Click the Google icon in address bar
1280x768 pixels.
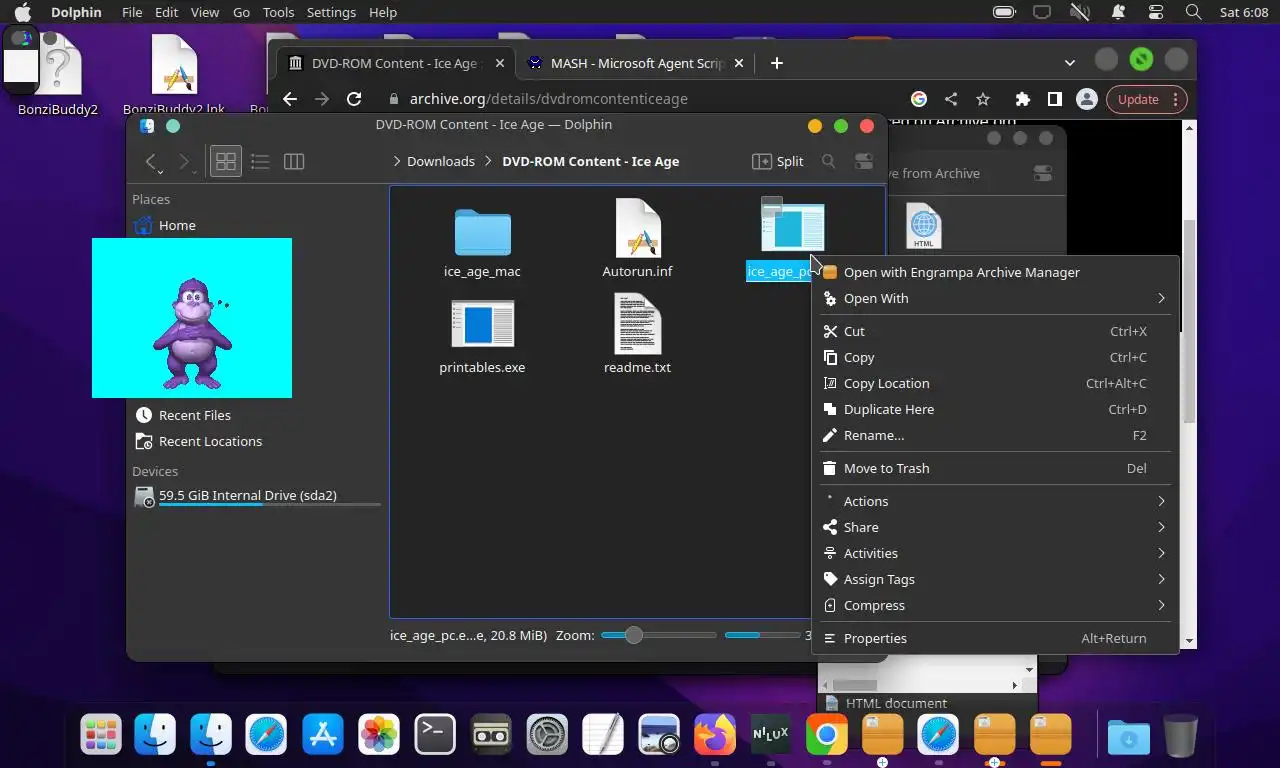[x=919, y=99]
